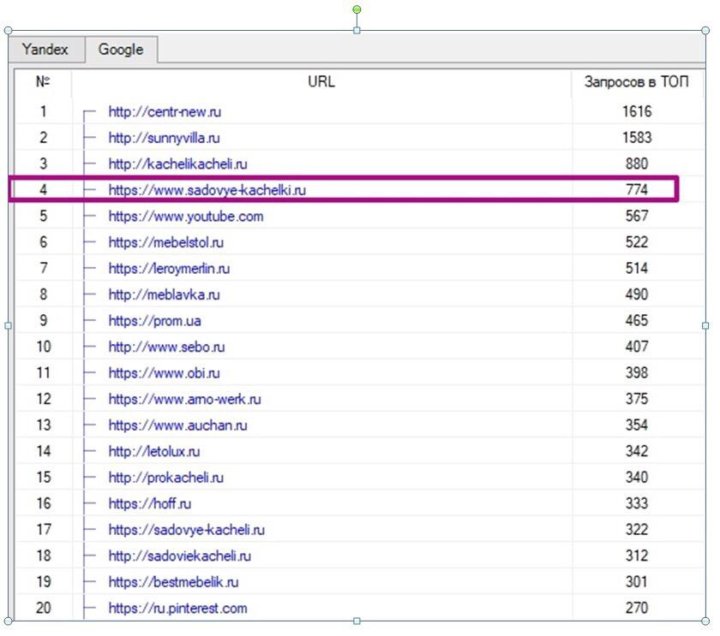
Task: Sort by the URL column header
Action: point(321,82)
